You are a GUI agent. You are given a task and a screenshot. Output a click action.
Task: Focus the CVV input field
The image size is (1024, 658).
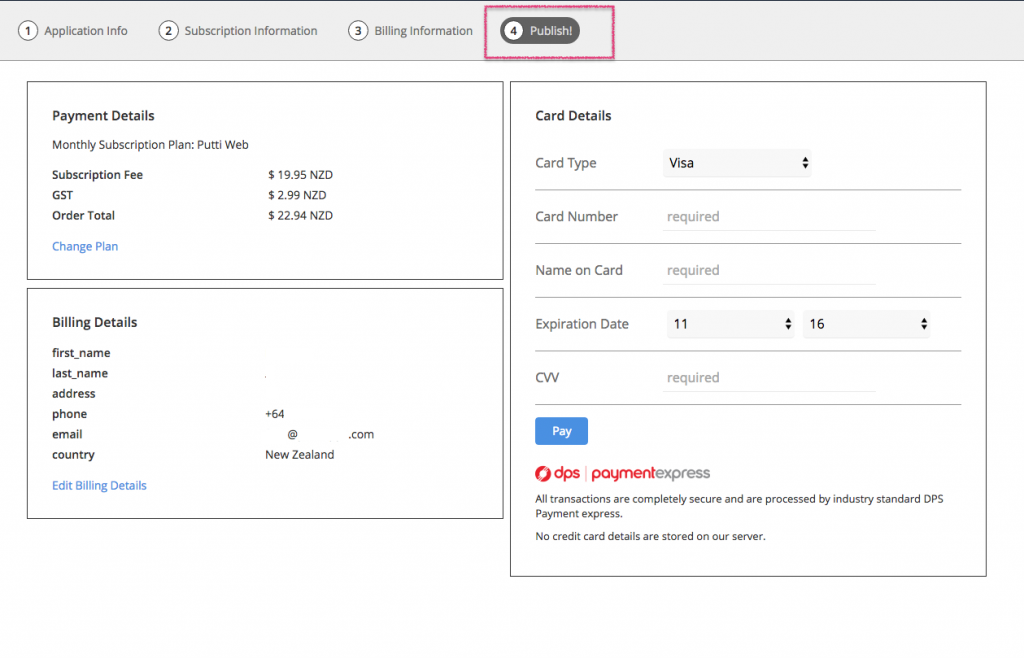(768, 378)
